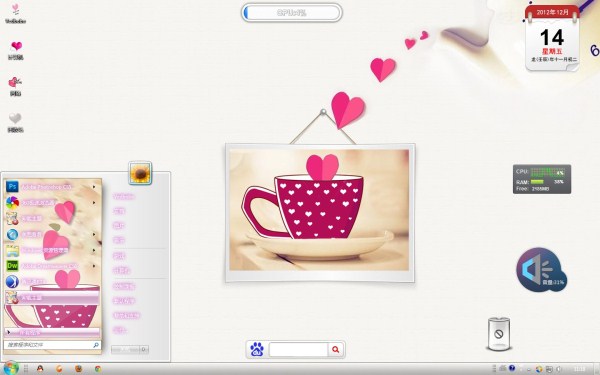Open the blue running-figure program in Start menu
The width and height of the screenshot is (600, 375).
coord(52,282)
